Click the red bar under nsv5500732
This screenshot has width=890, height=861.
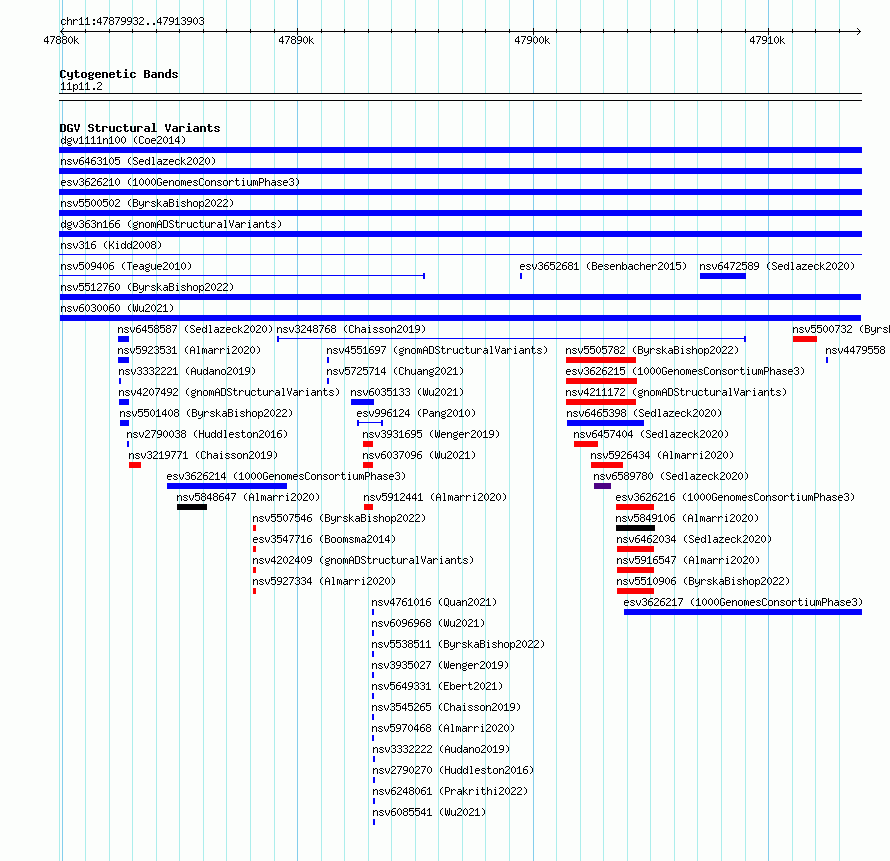coord(805,339)
